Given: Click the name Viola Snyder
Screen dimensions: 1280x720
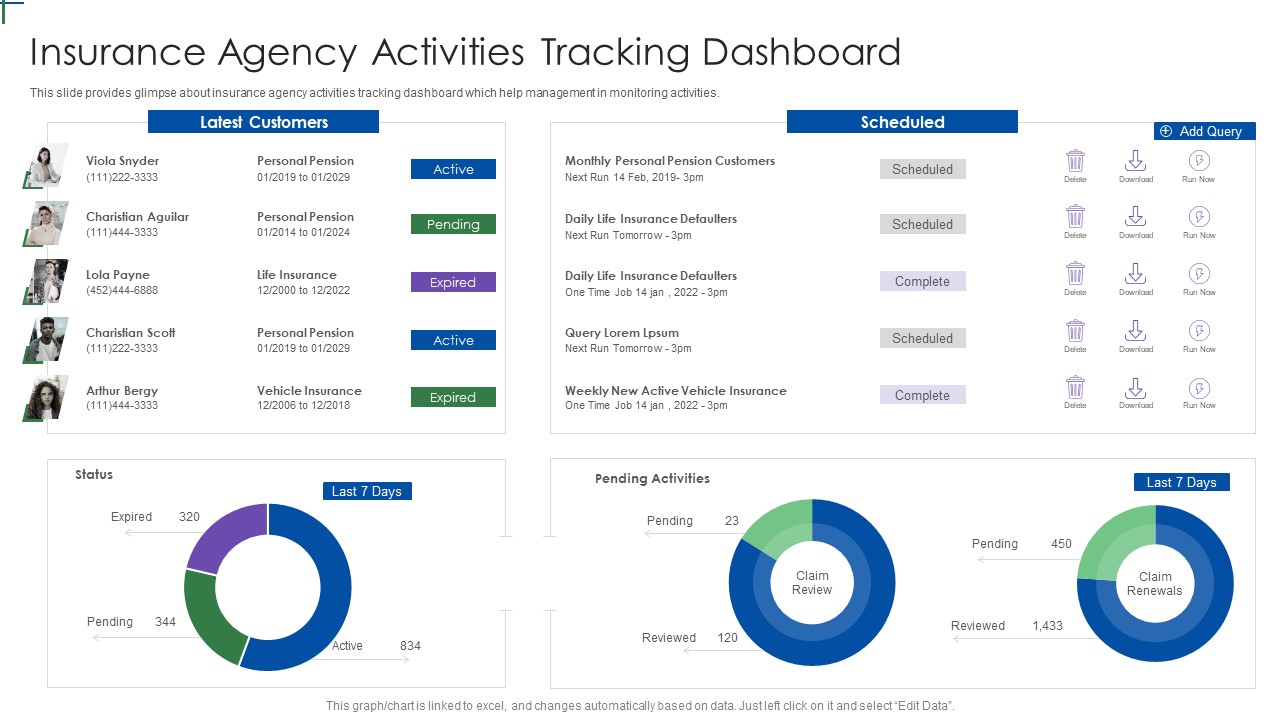Looking at the screenshot, I should [122, 161].
